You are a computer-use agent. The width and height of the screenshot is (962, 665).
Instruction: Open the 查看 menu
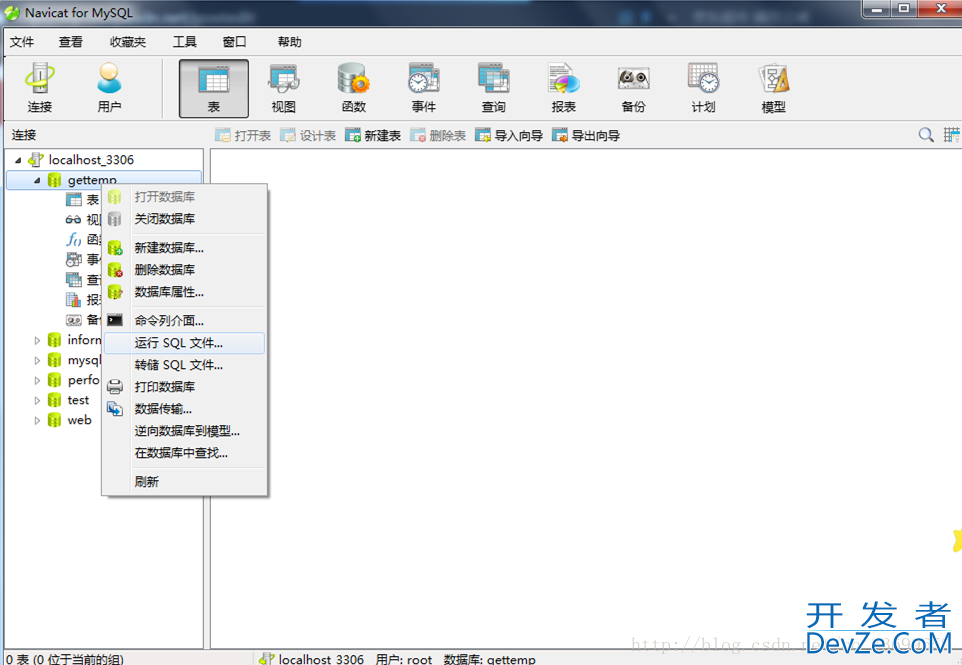pyautogui.click(x=71, y=42)
